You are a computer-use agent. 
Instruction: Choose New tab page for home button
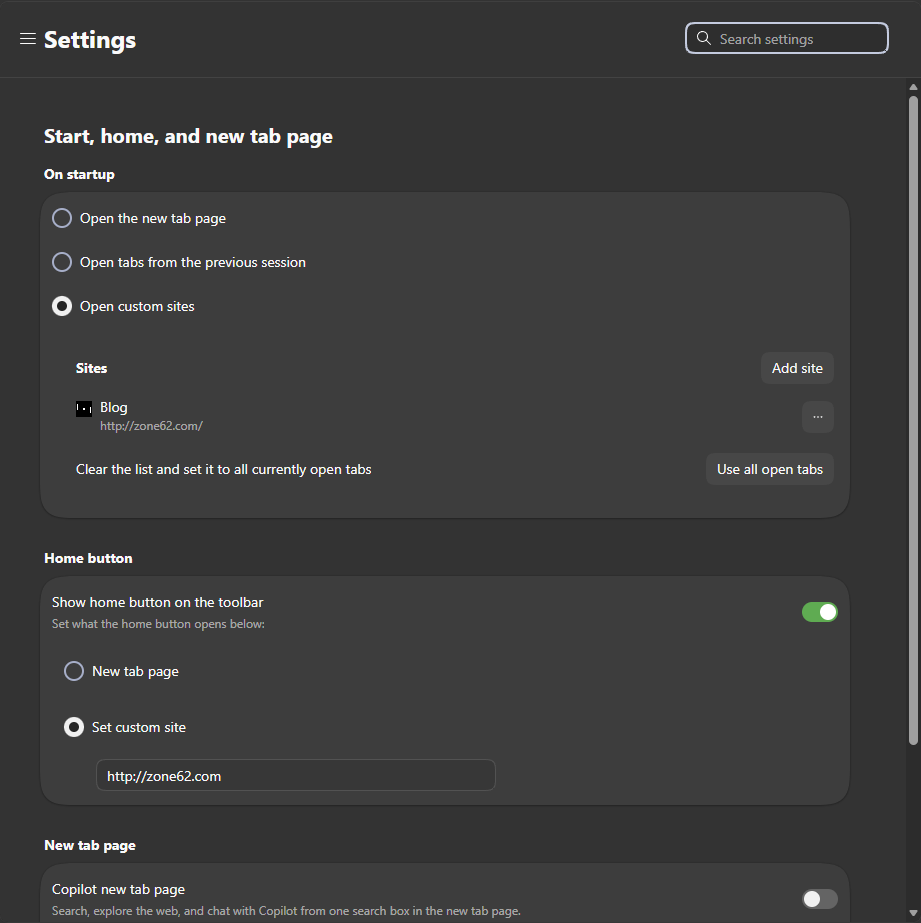(x=74, y=671)
